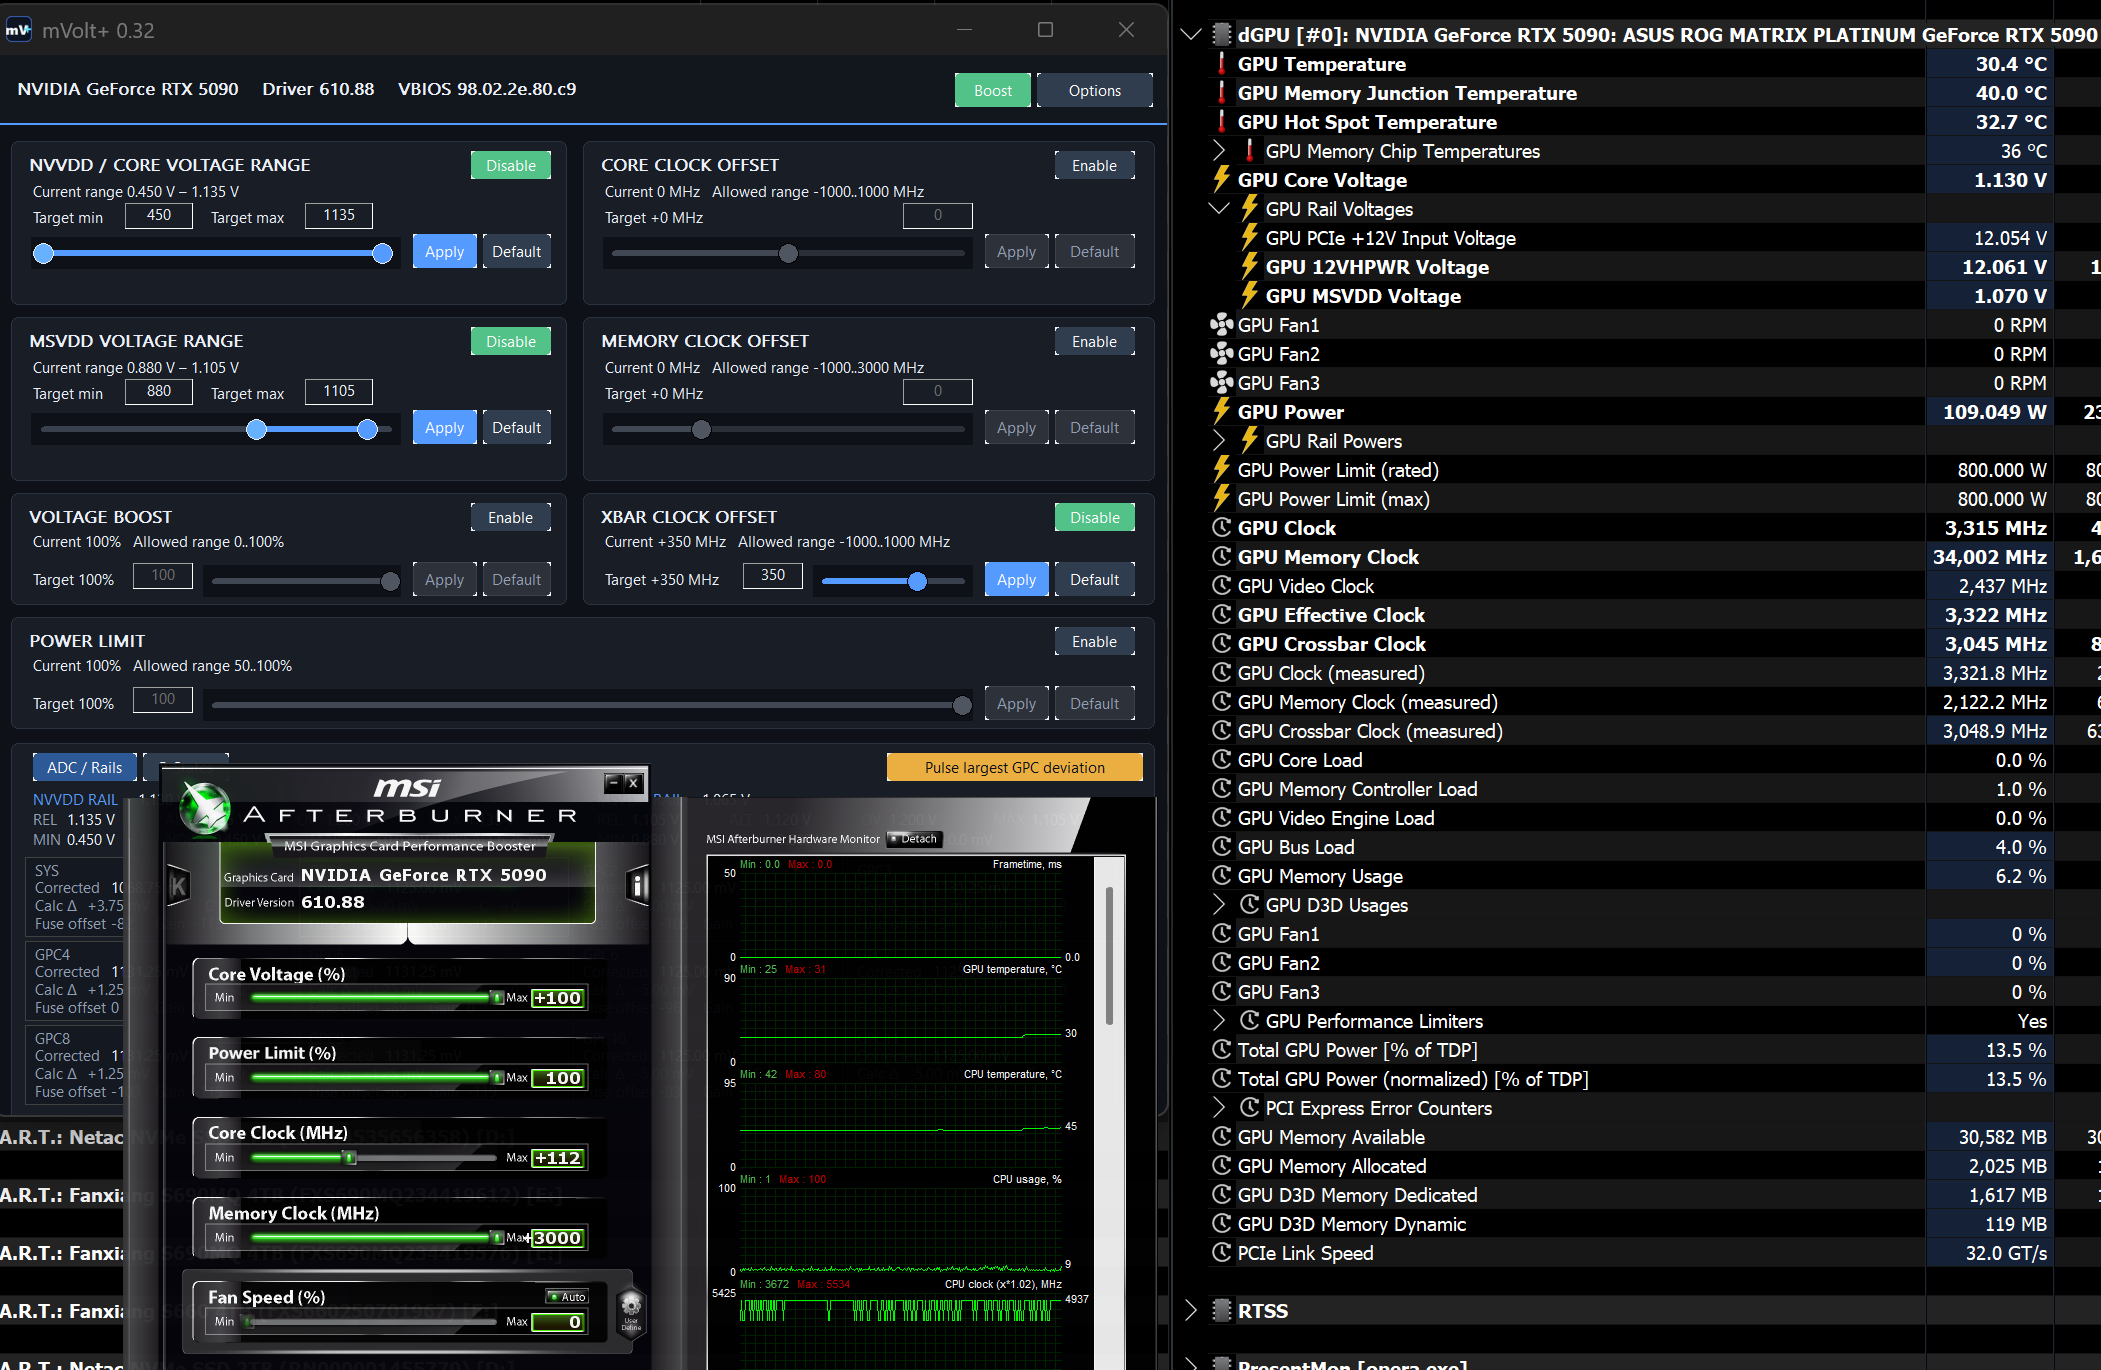Open the mVolt+ Options
Image resolution: width=2101 pixels, height=1370 pixels.
pos(1095,91)
